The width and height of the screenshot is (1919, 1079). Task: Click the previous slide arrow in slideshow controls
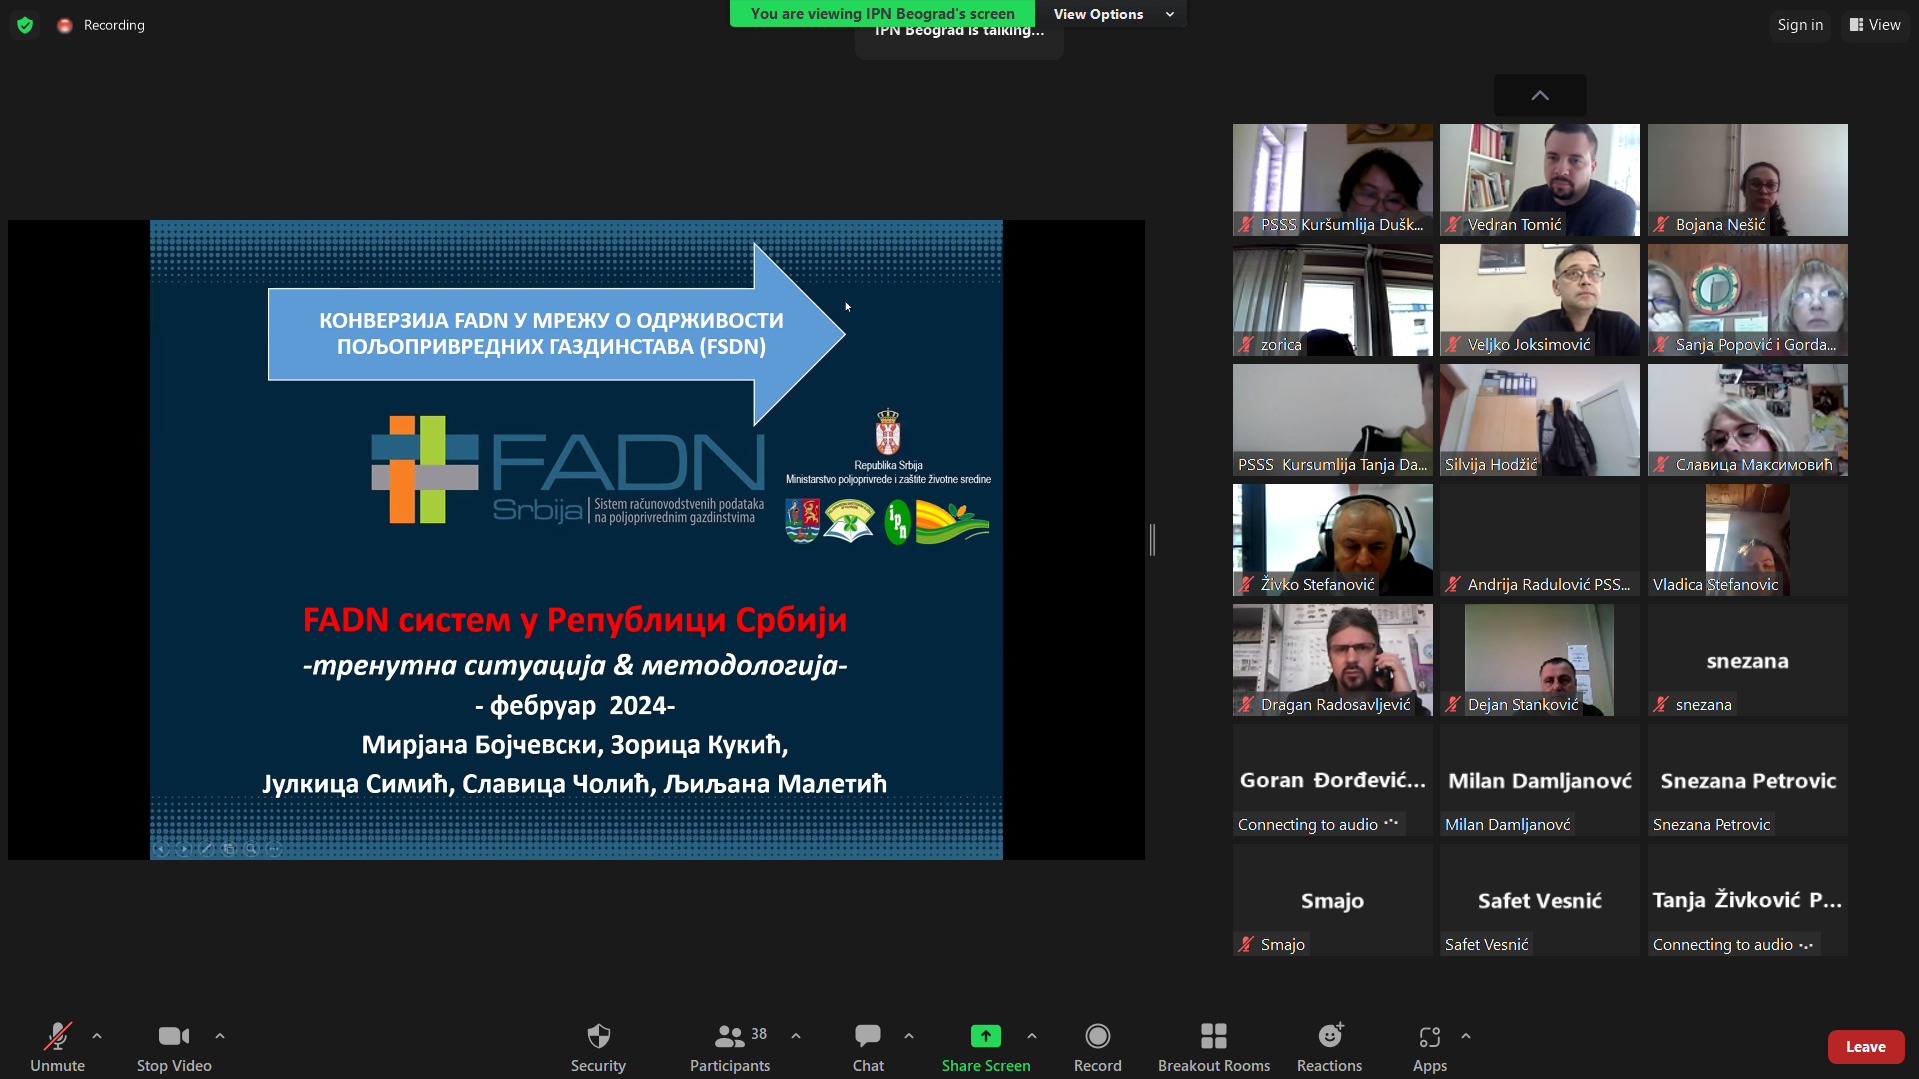(x=162, y=849)
